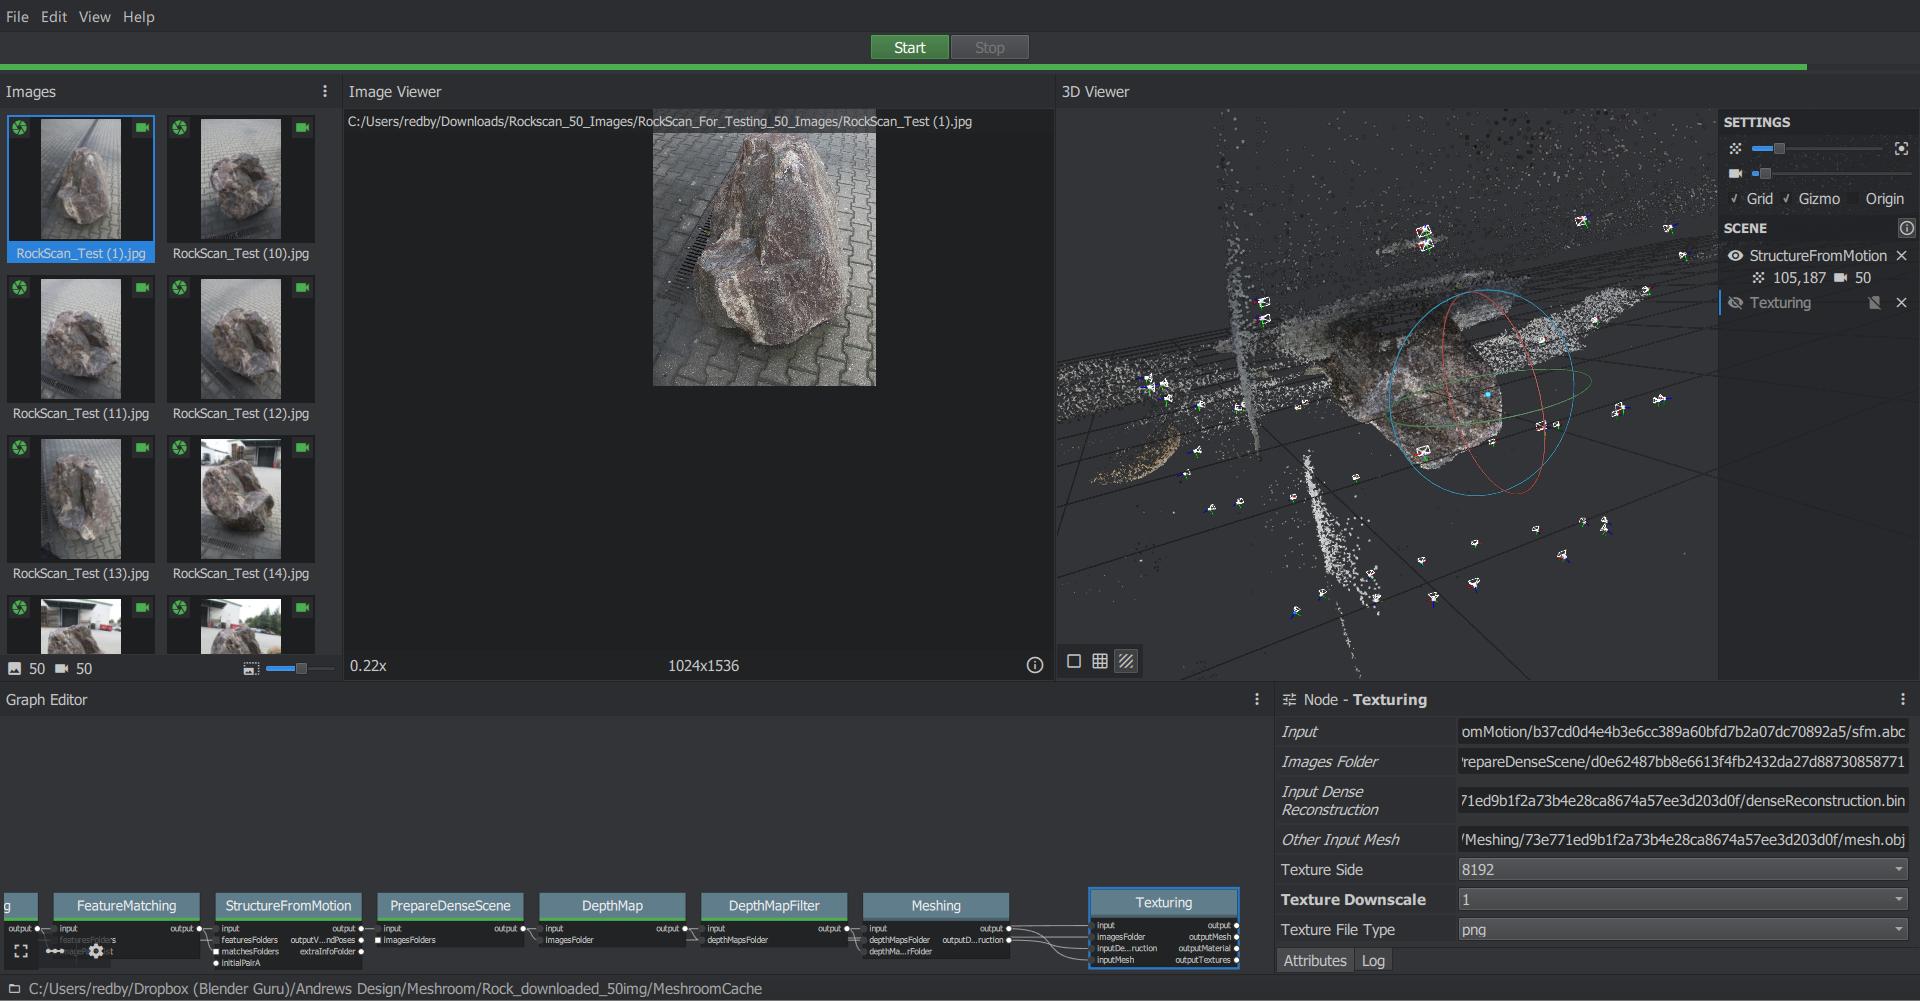Click the thumbnail size icon in Images panel
The height and width of the screenshot is (1001, 1920).
pos(251,669)
